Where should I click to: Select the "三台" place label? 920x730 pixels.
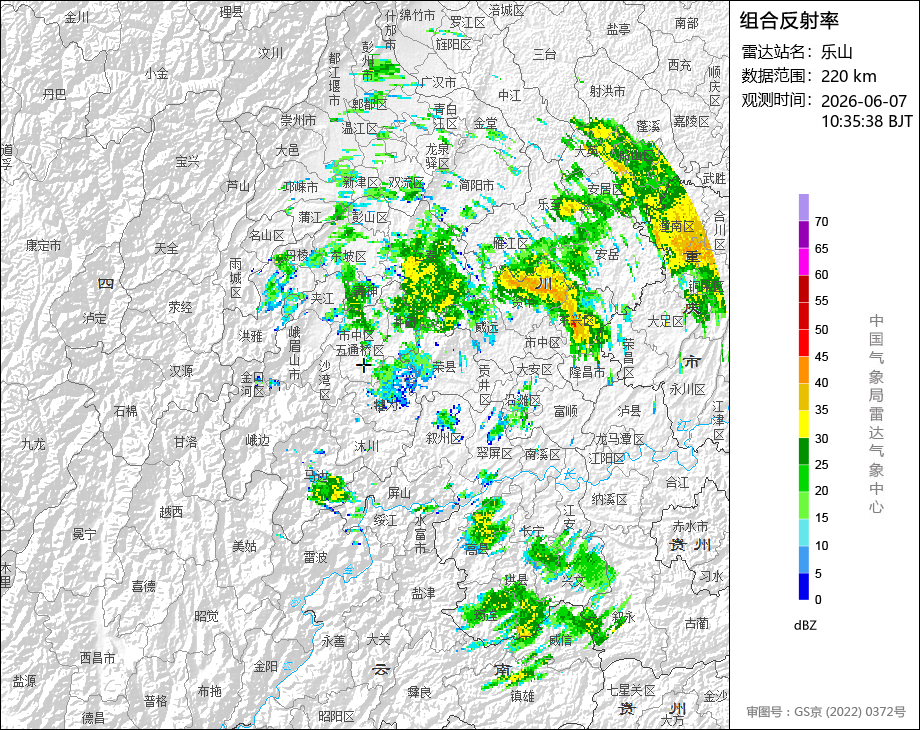(544, 55)
